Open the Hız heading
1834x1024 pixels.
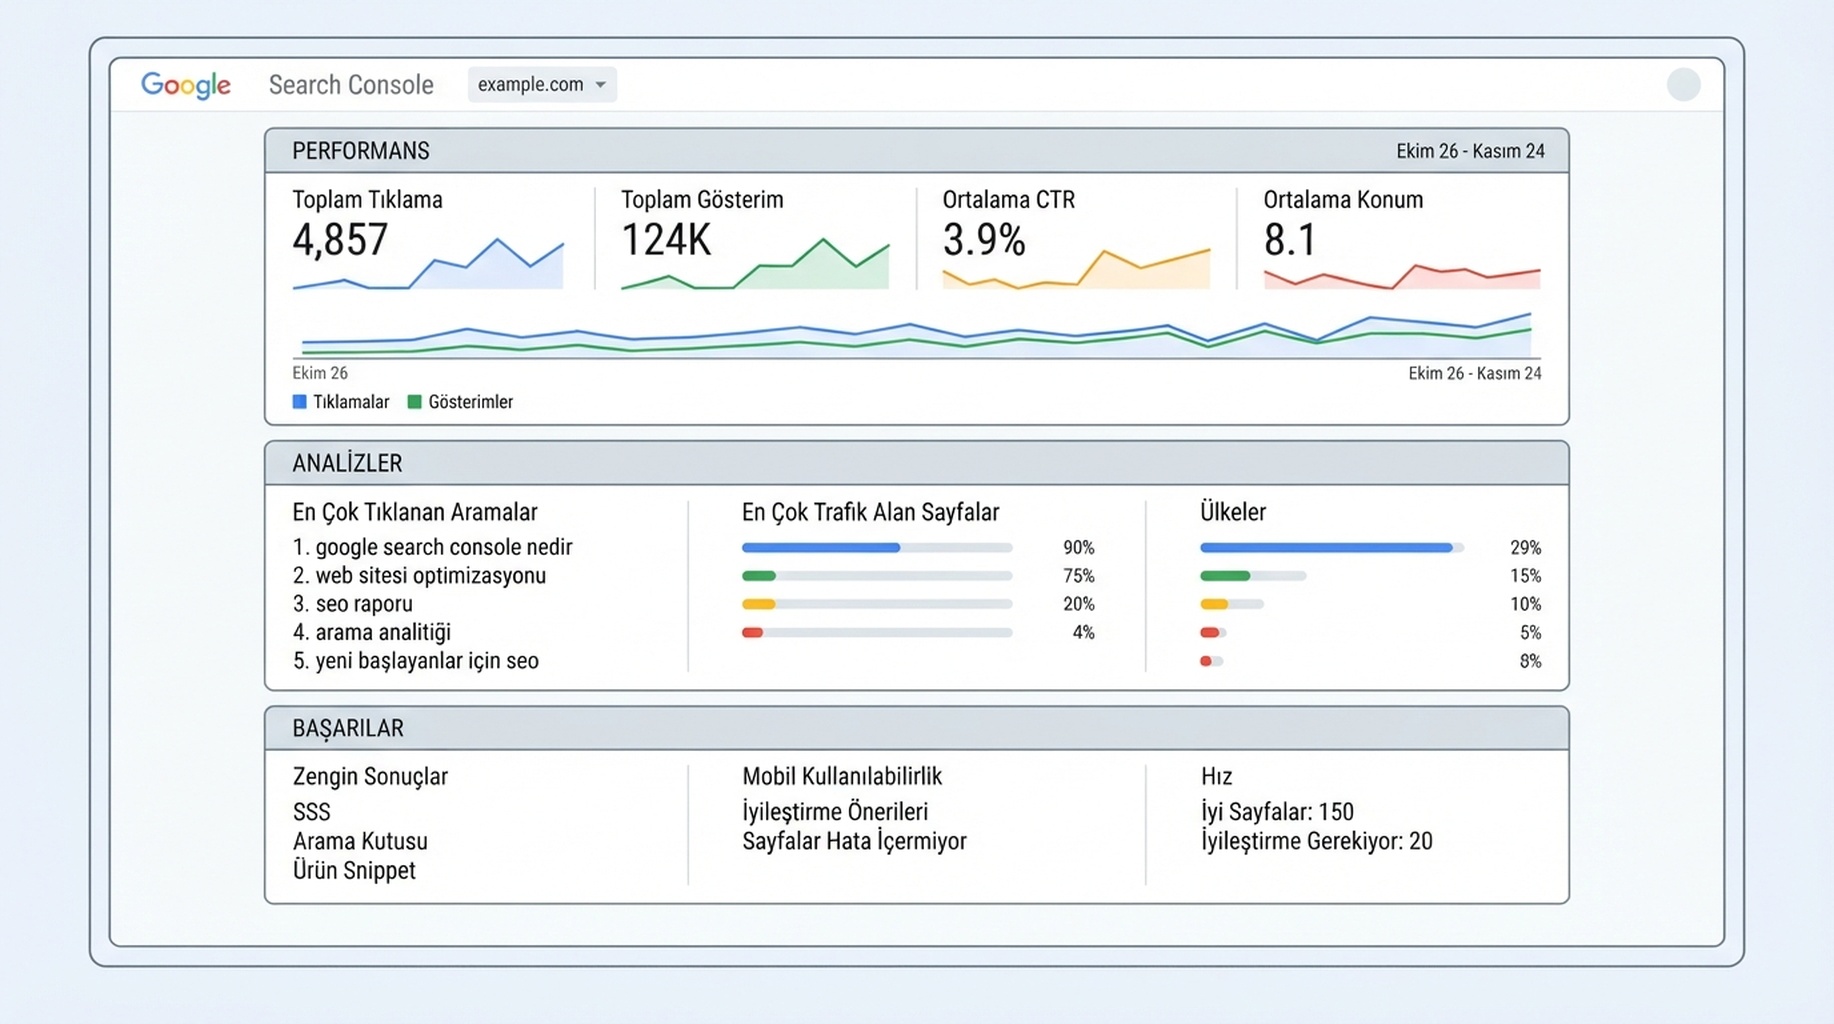[1216, 777]
